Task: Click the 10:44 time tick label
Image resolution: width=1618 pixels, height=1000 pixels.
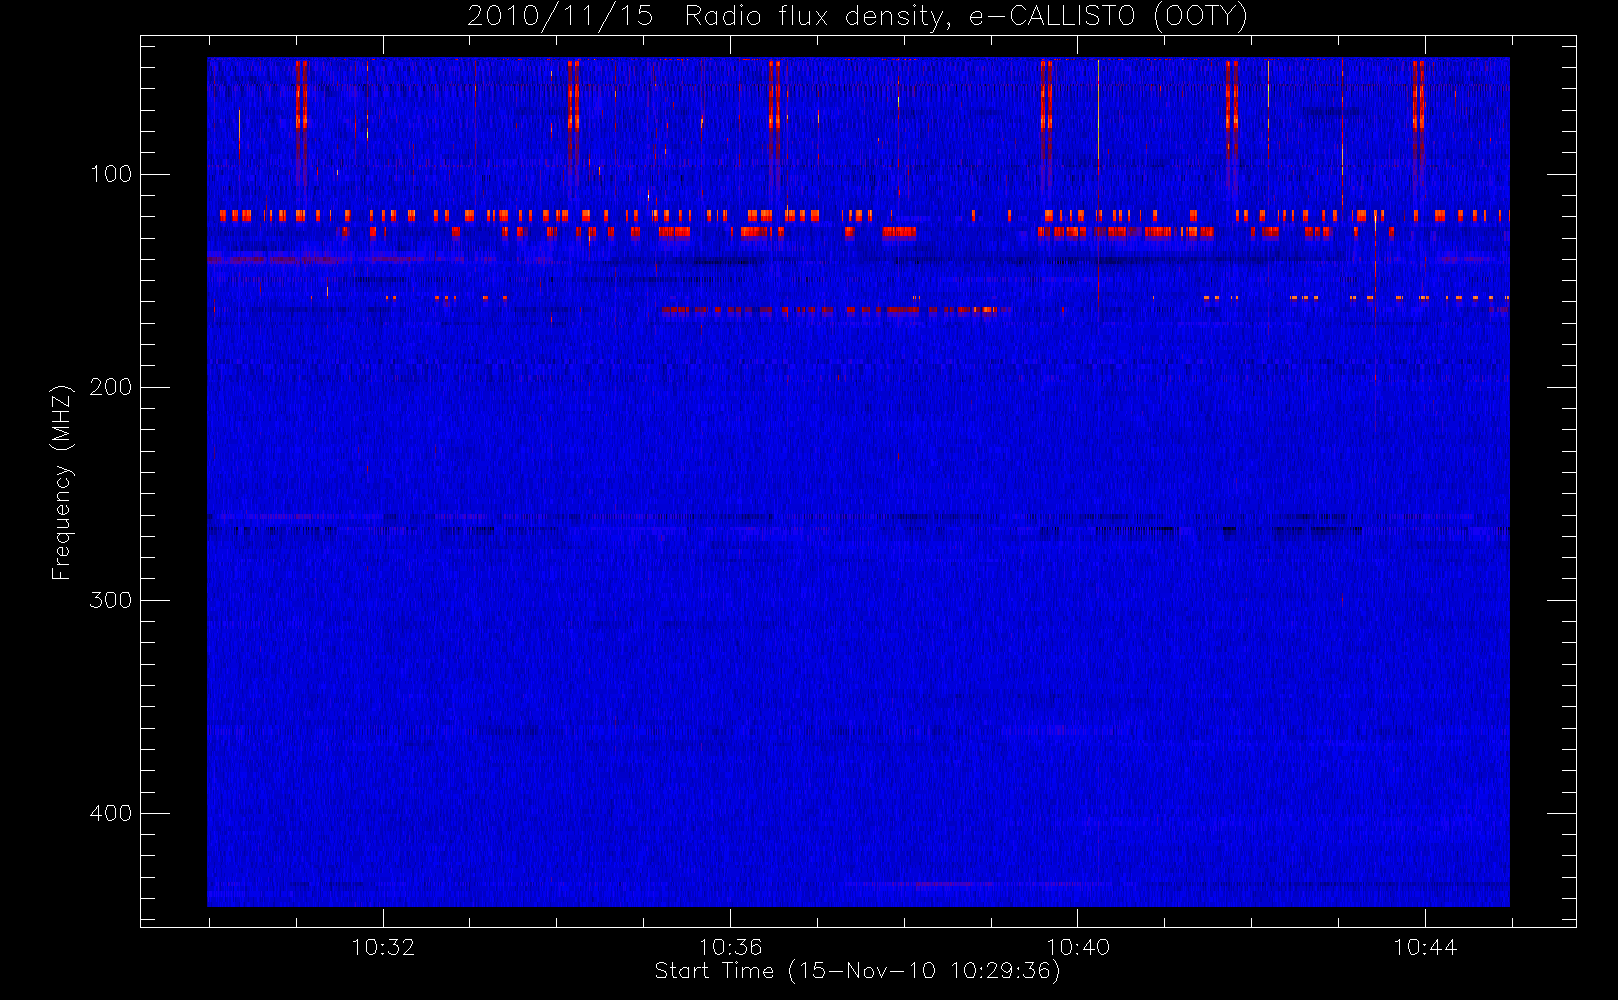Action: 1425,947
